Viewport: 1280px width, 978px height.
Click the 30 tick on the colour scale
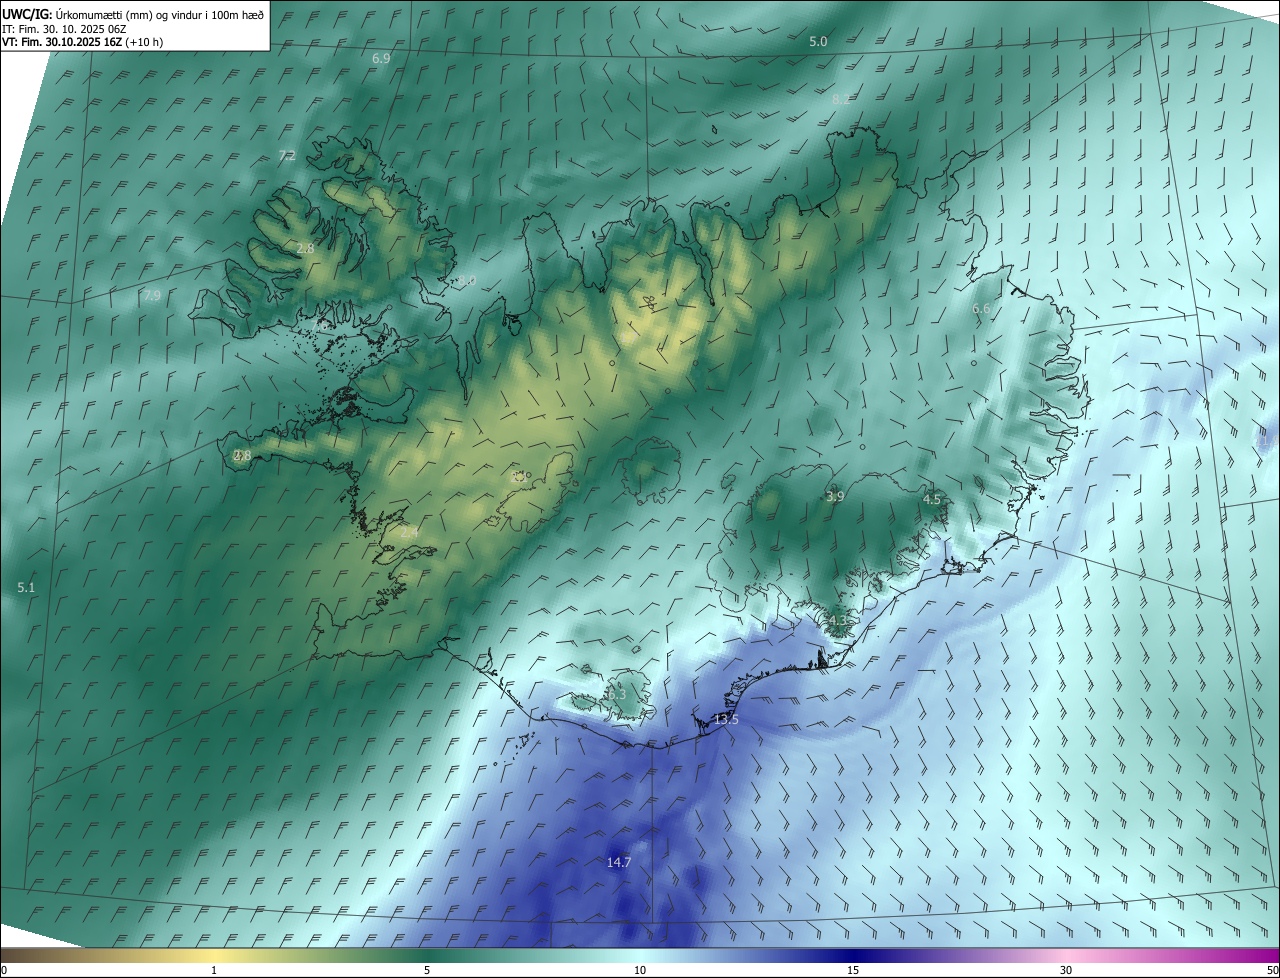tap(1066, 971)
